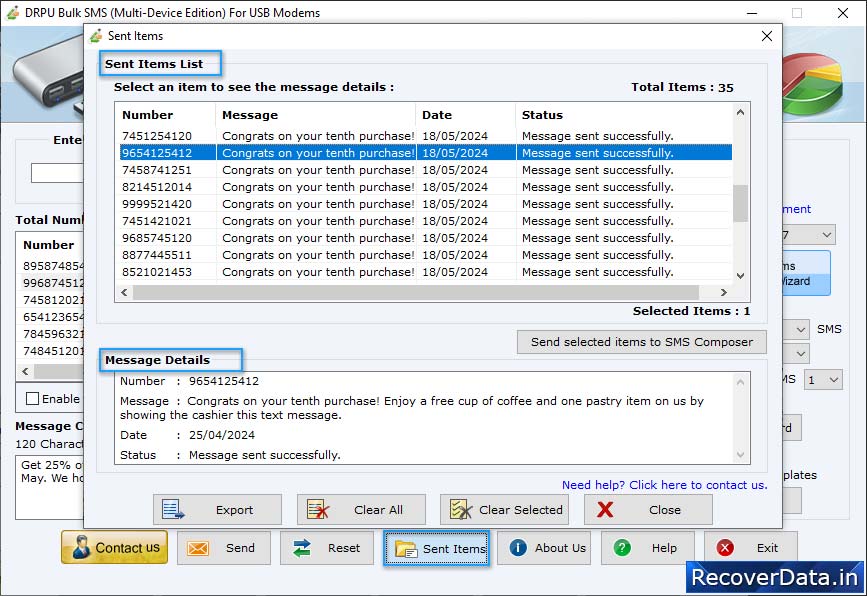The image size is (867, 596).
Task: Select row with number 9685745120
Action: click(426, 238)
